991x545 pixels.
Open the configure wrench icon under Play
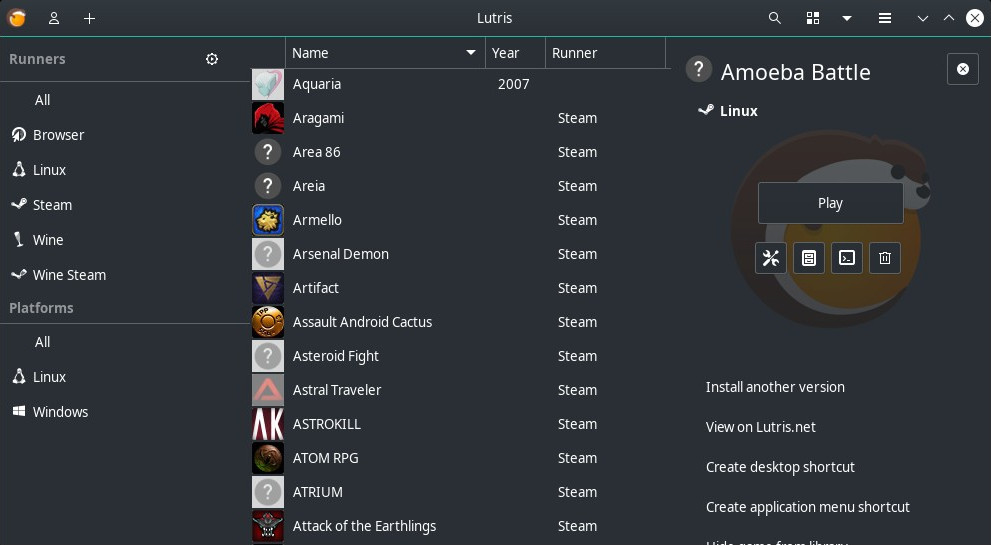pos(771,258)
